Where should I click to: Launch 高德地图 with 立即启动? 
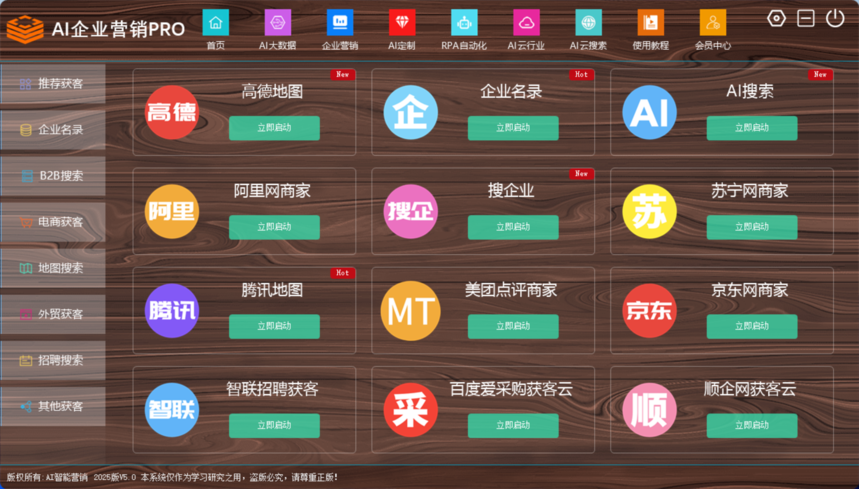click(x=274, y=128)
